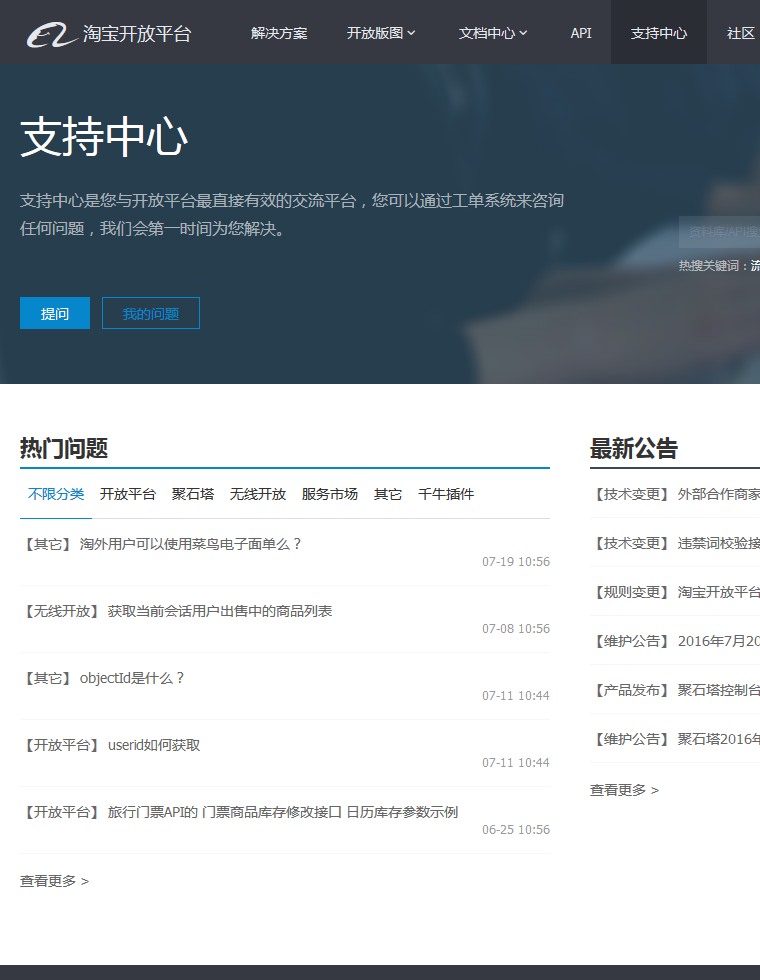Switch to the 其它 tab

[x=388, y=494]
